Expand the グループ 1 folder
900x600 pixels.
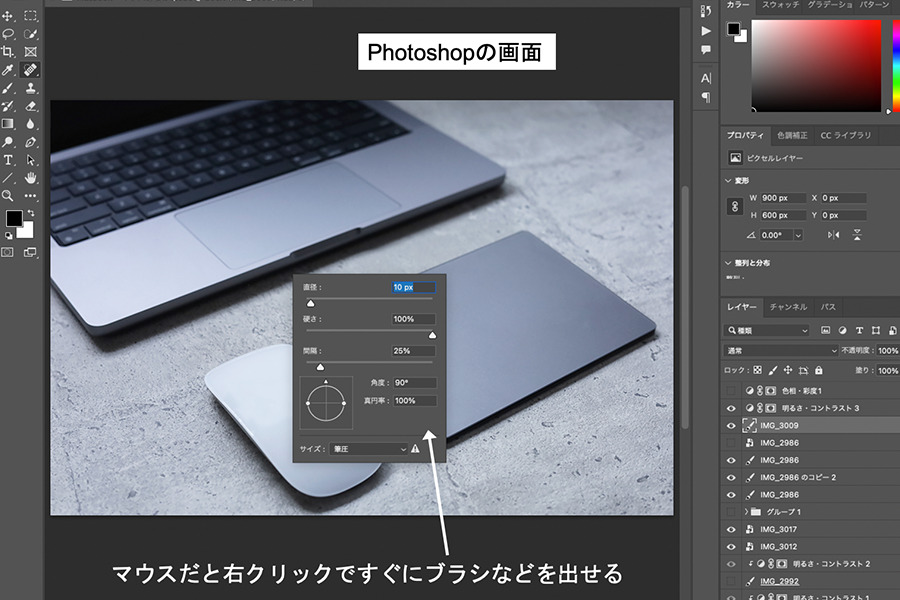pyautogui.click(x=746, y=512)
